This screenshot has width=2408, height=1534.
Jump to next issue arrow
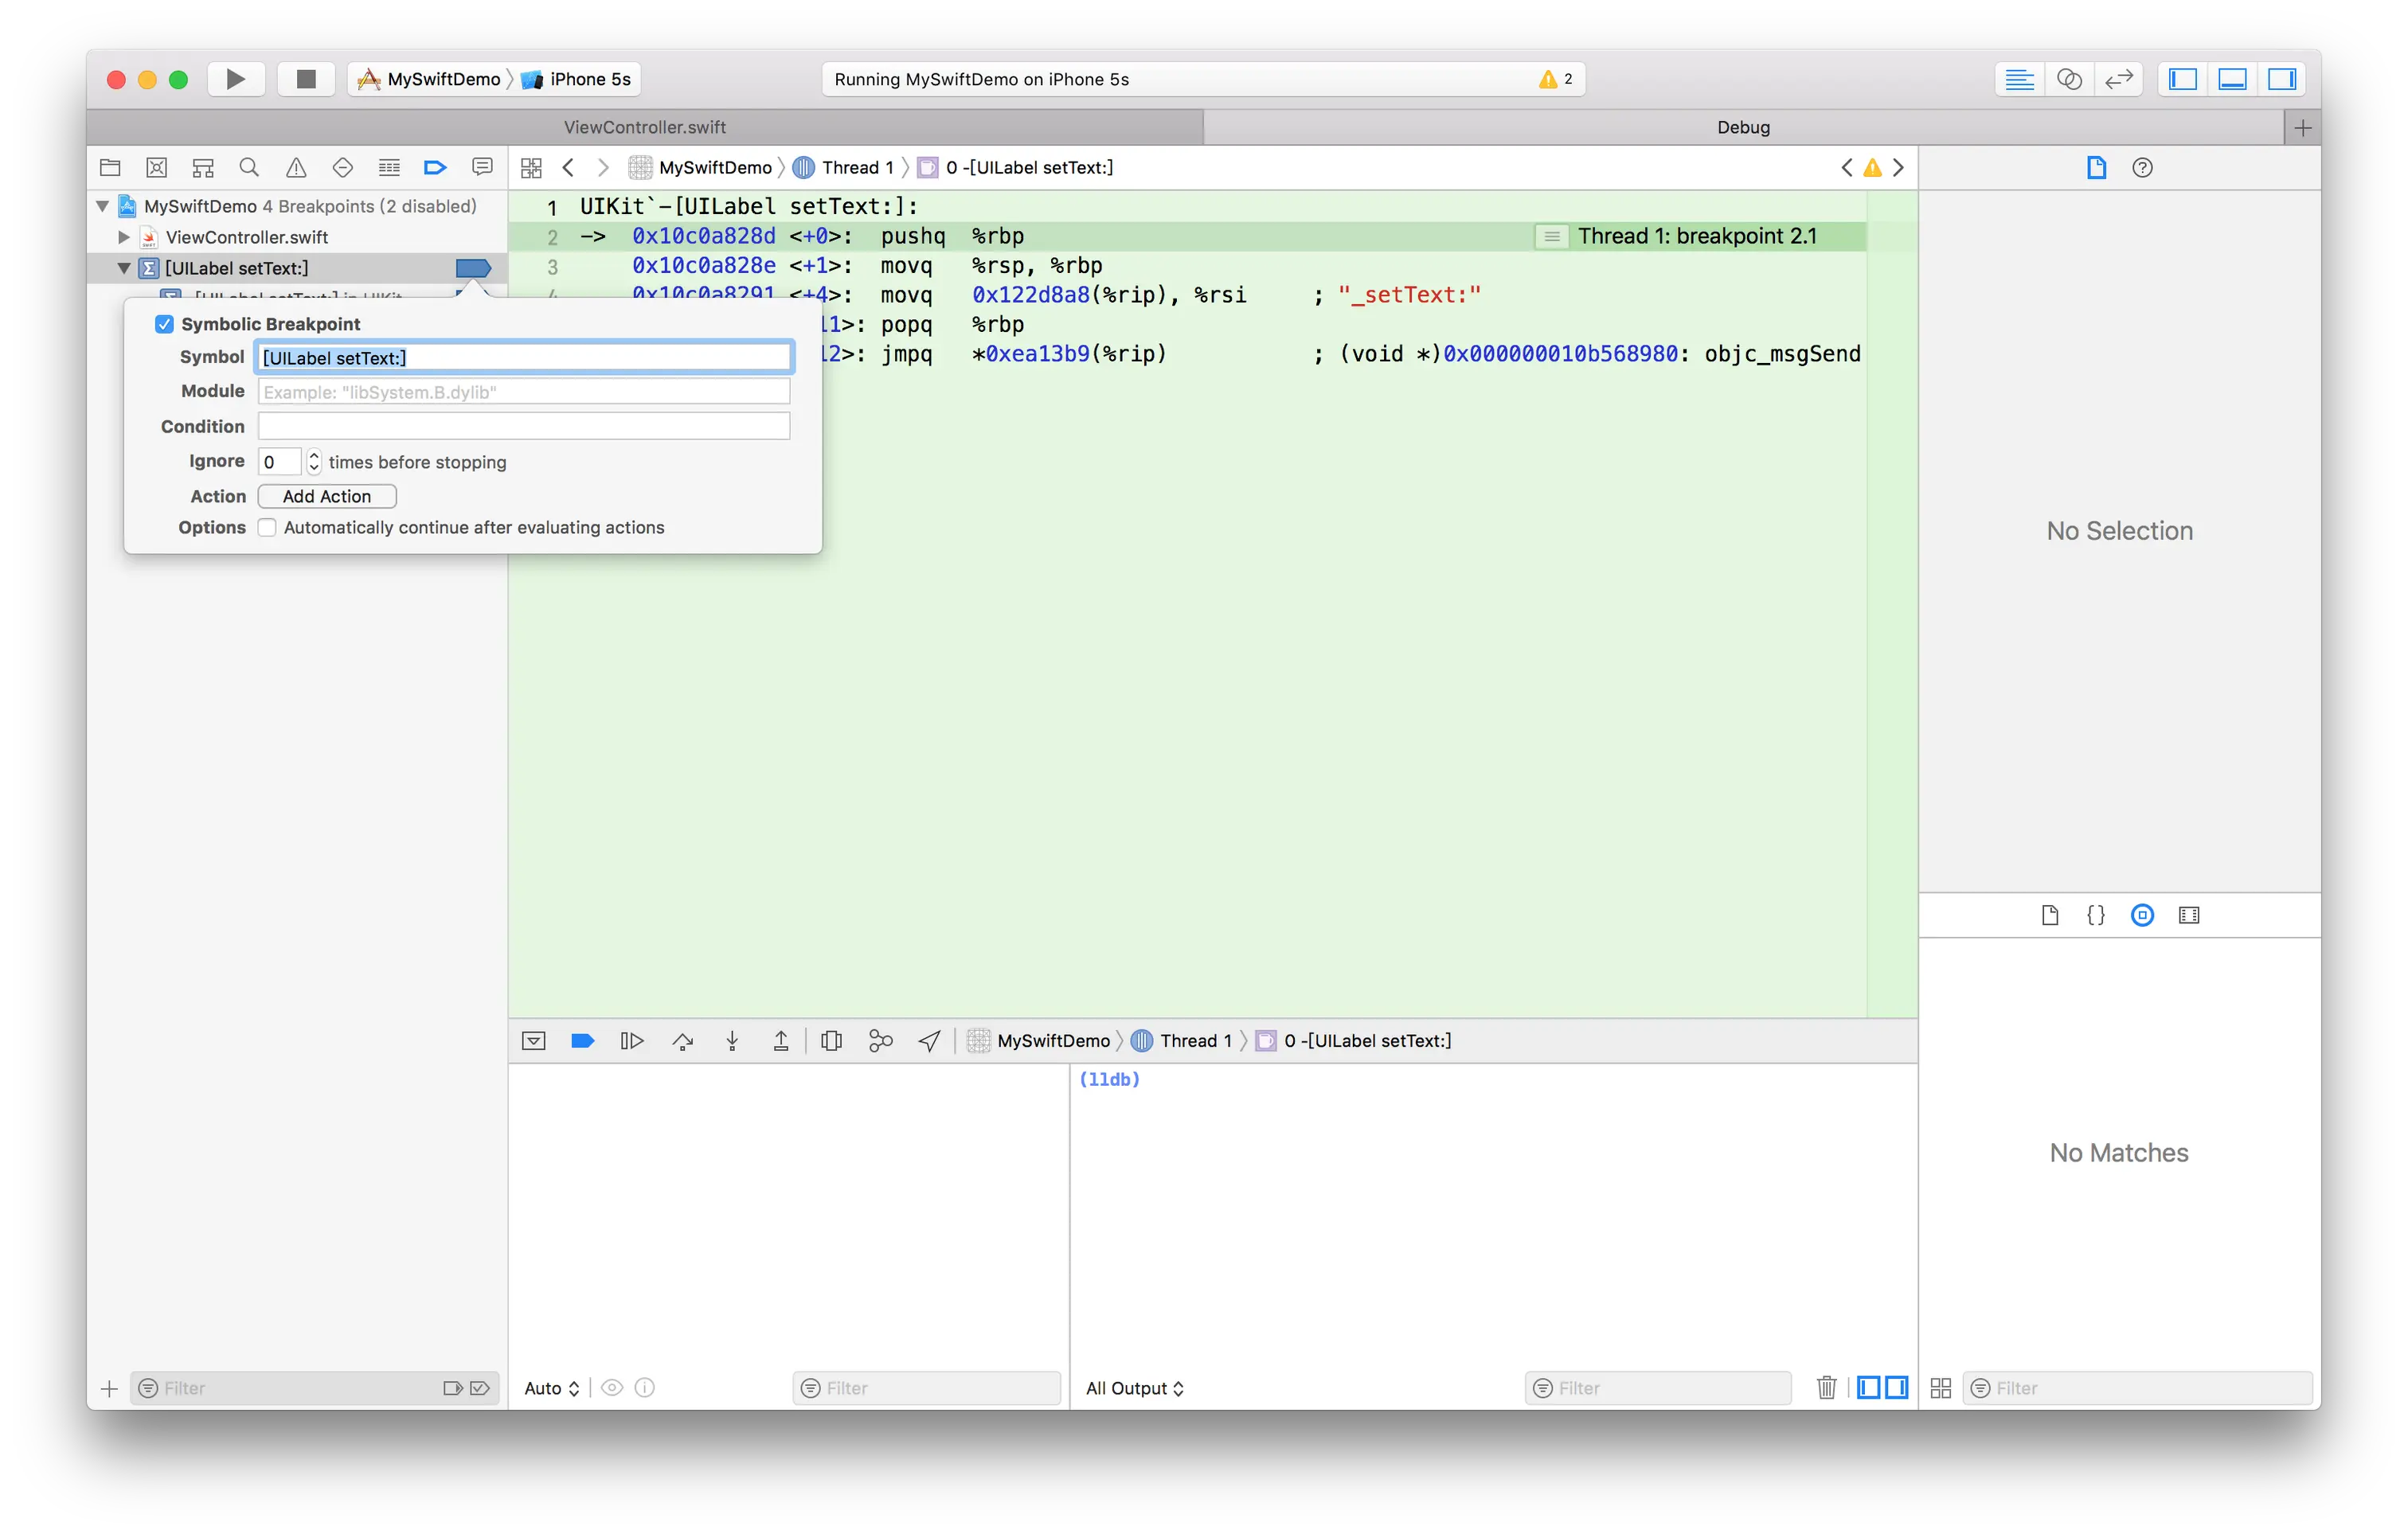point(1898,167)
